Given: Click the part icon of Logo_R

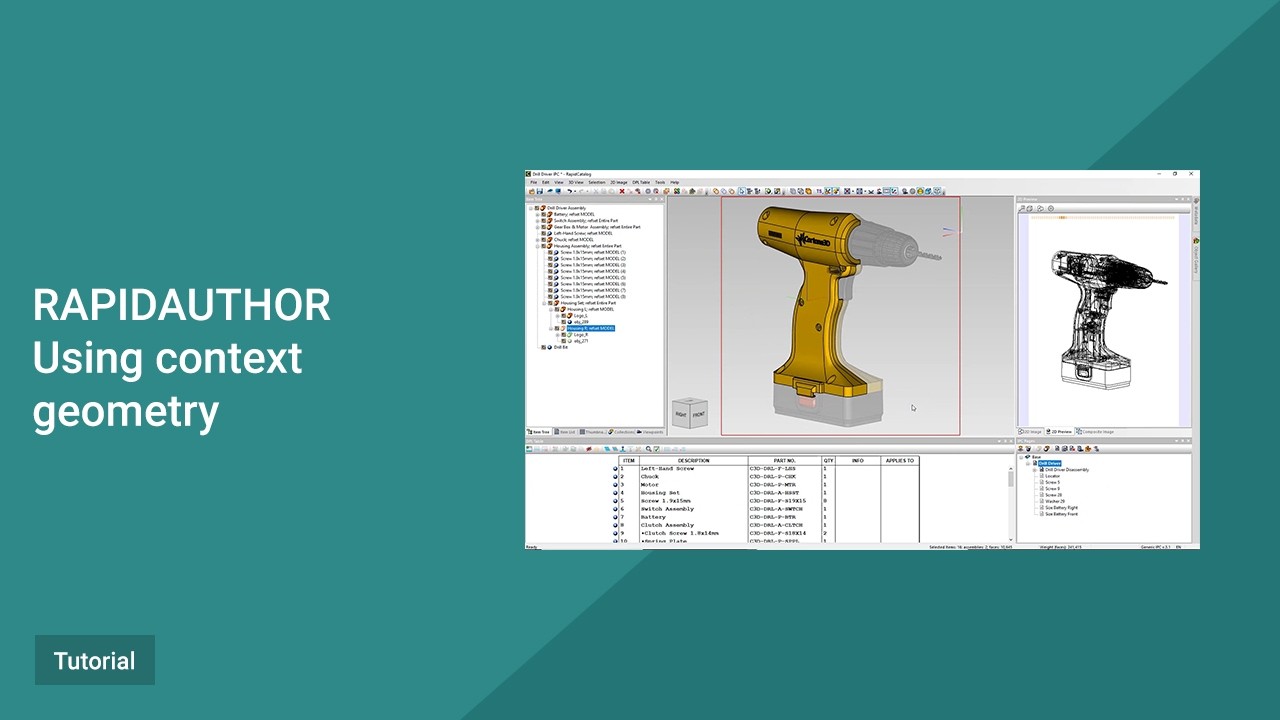Looking at the screenshot, I should coord(570,335).
